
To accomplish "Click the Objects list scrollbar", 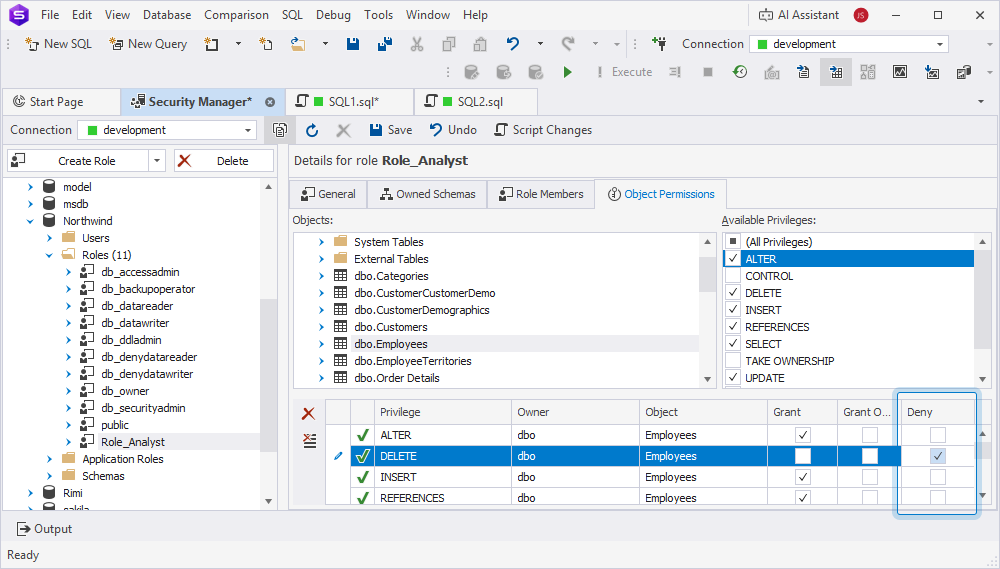I will (707, 274).
